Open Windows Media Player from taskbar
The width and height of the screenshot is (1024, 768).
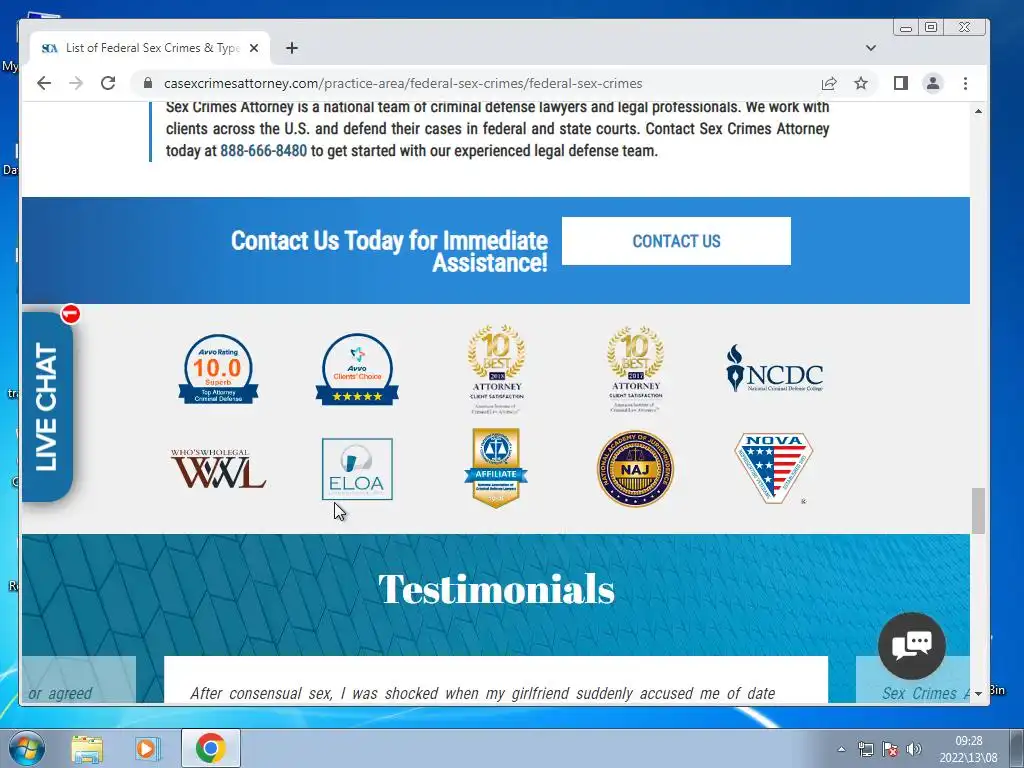pyautogui.click(x=148, y=749)
